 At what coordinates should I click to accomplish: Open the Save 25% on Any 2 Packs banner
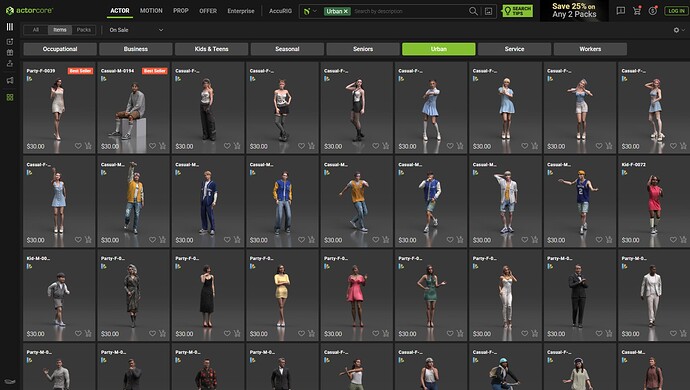pyautogui.click(x=574, y=11)
